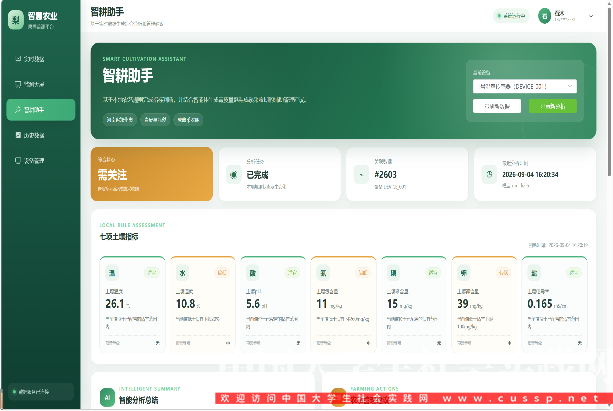This screenshot has width=613, height=411.
Task: Click the middle tag pill in hero banner
Action: point(156,120)
